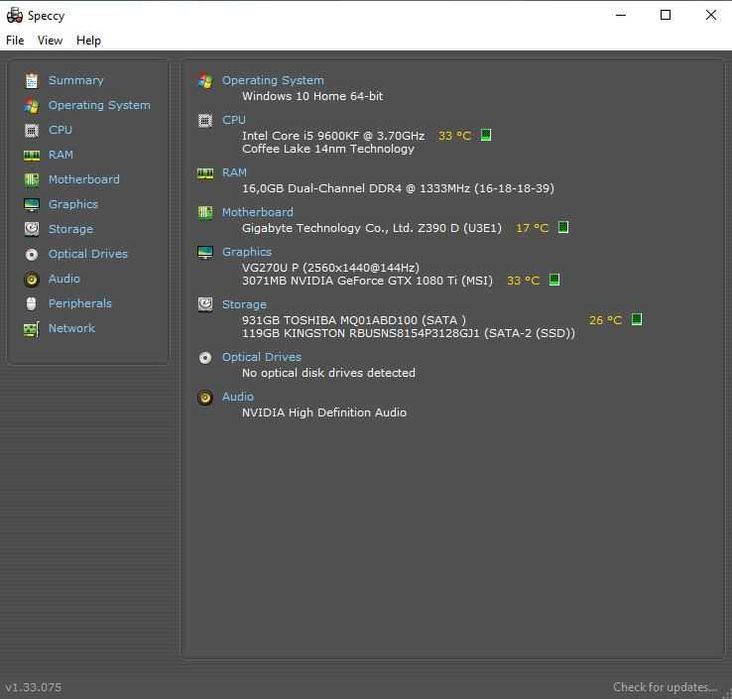The width and height of the screenshot is (732, 699).
Task: Click Check for updates link
Action: coord(665,687)
